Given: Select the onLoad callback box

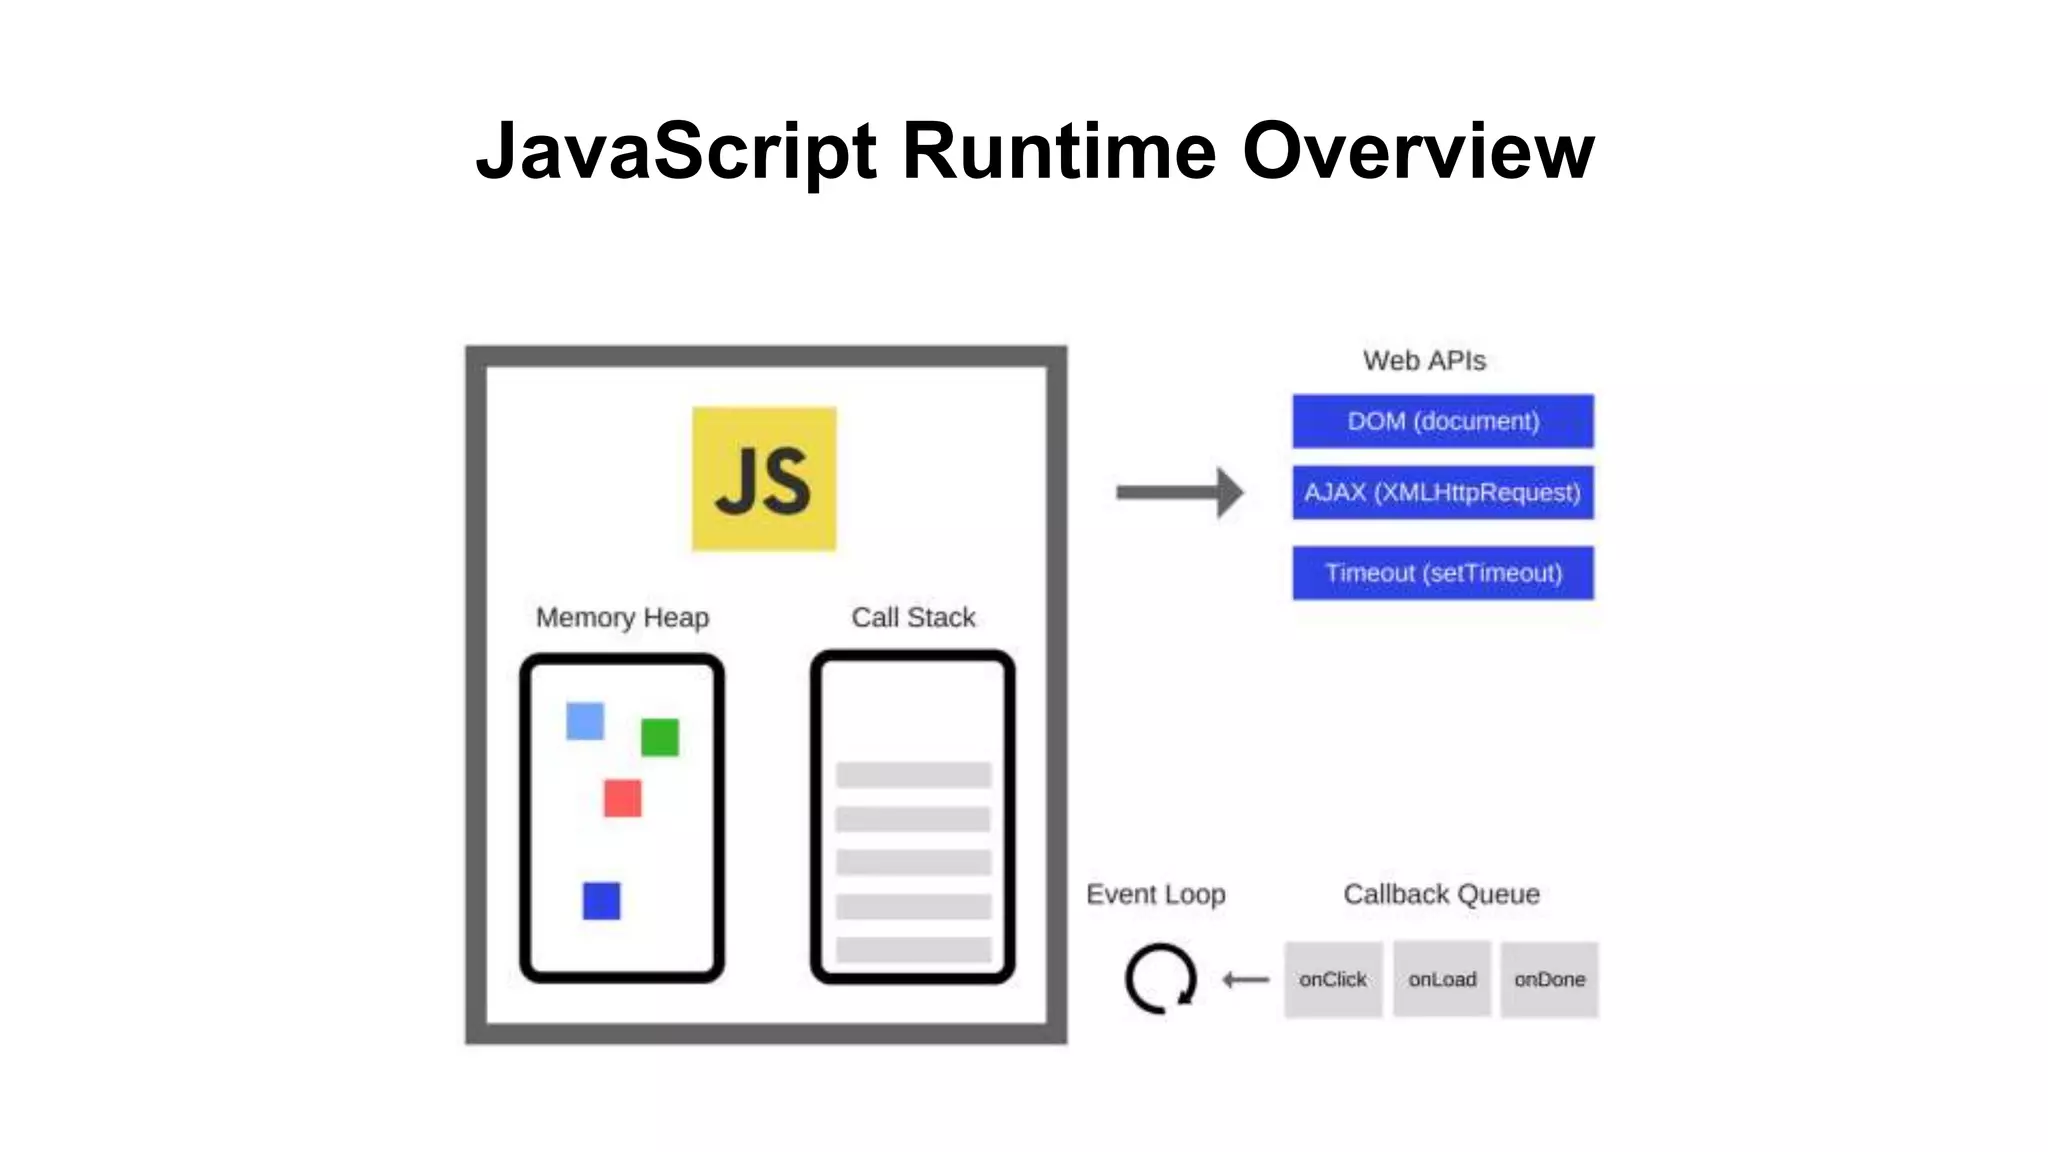Looking at the screenshot, I should [x=1442, y=979].
